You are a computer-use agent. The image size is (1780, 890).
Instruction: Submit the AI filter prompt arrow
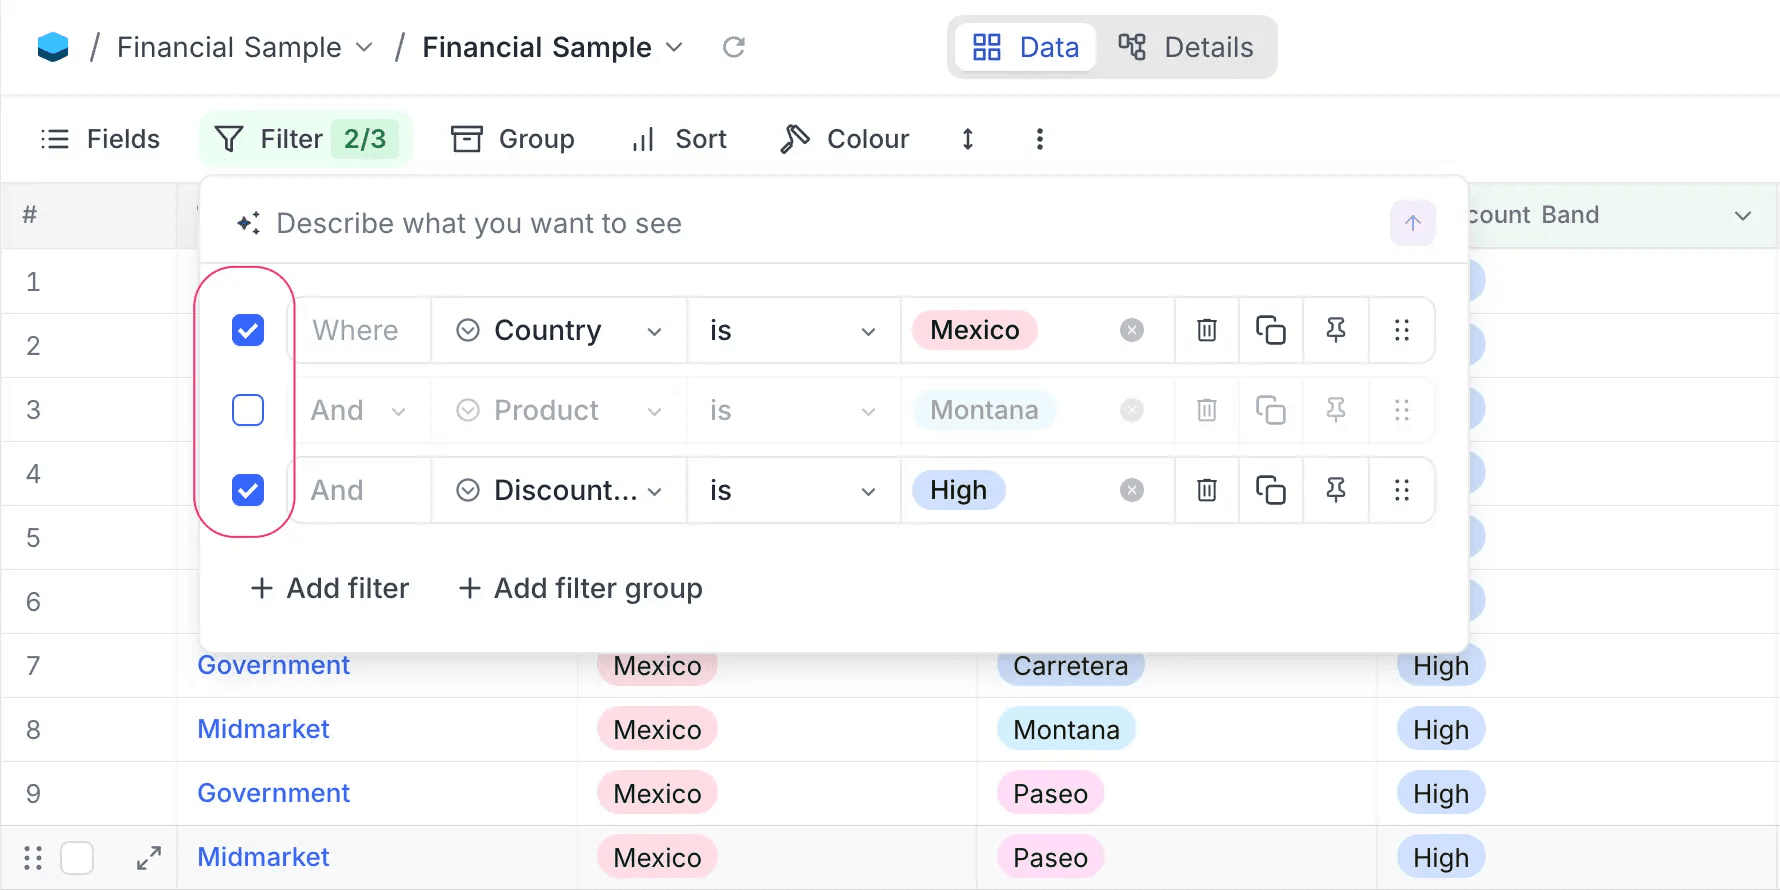pos(1412,223)
